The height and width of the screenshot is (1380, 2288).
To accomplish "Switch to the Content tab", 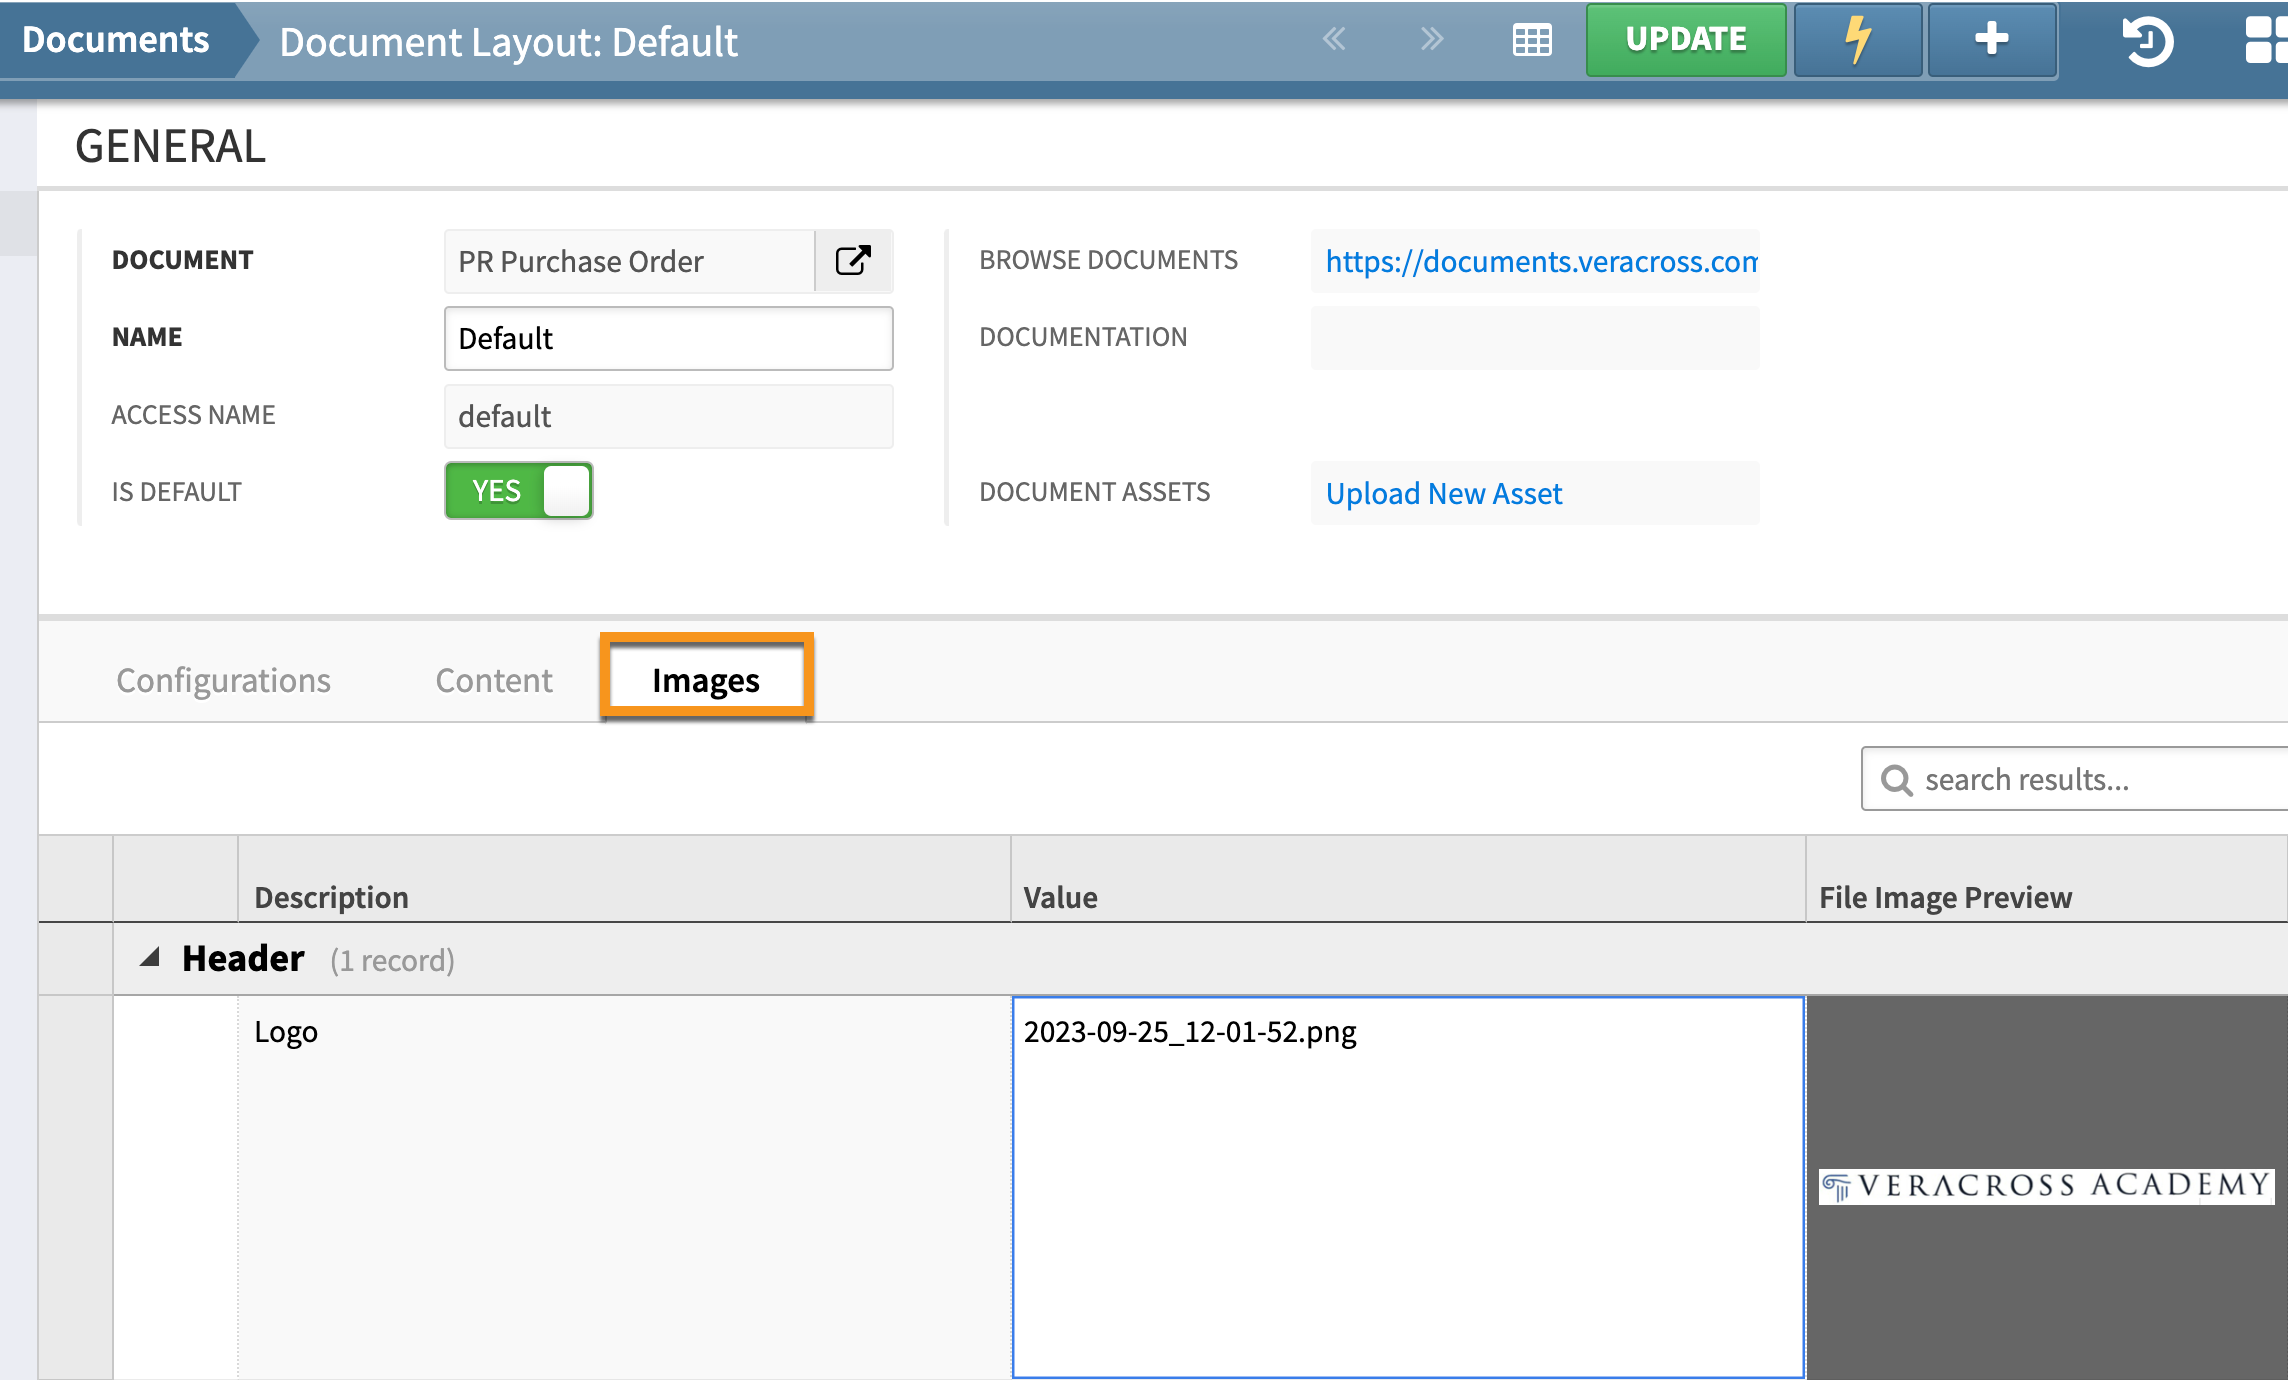I will tap(493, 680).
